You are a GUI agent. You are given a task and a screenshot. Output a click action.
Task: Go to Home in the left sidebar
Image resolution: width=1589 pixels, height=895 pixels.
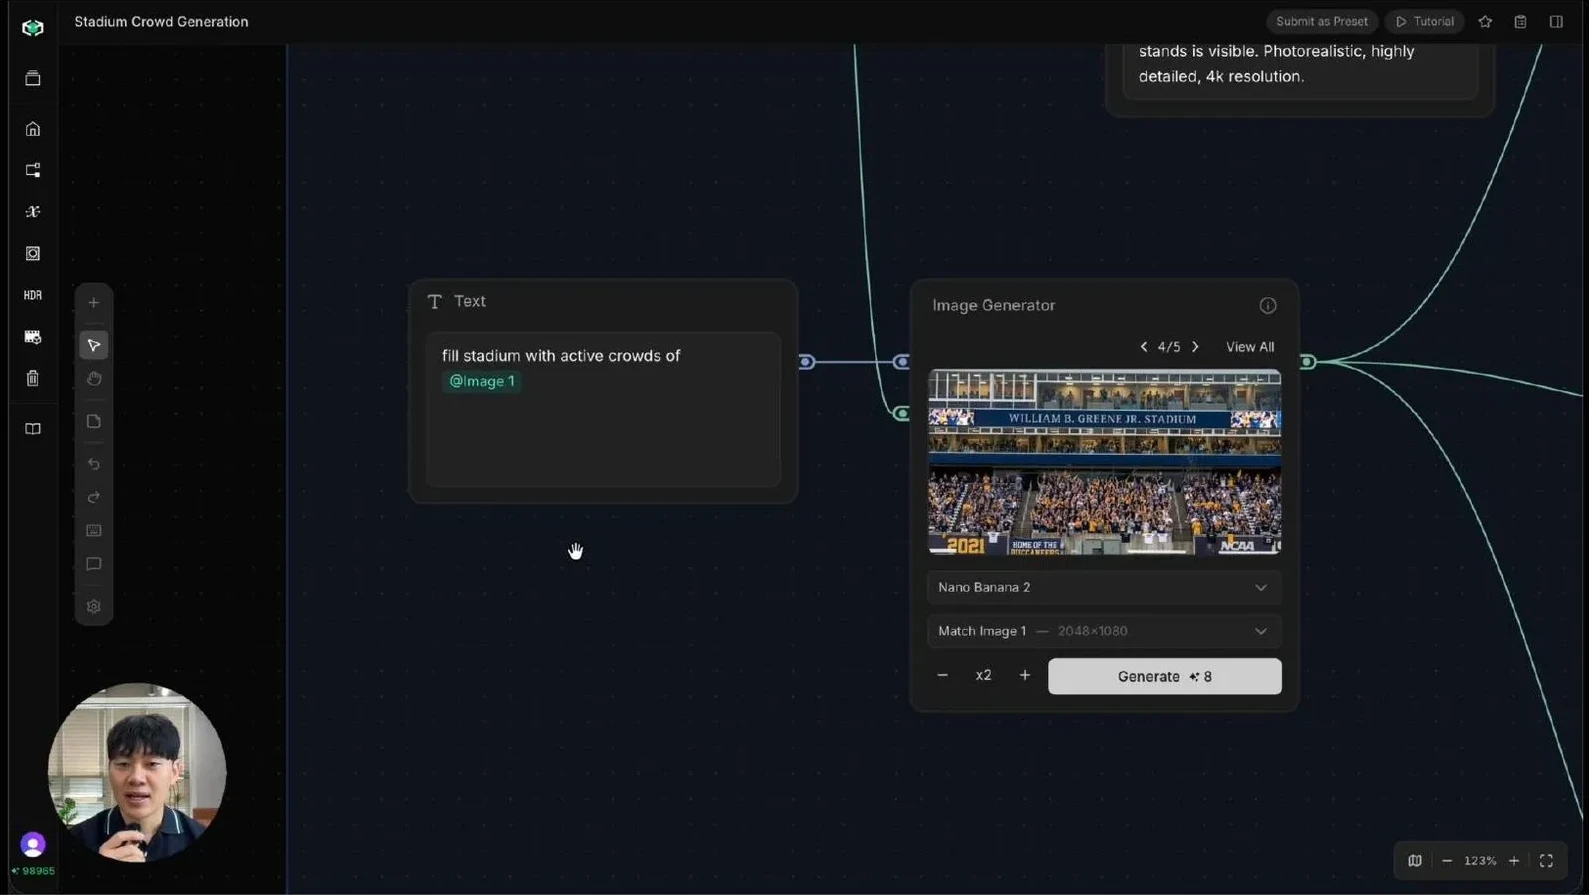point(33,129)
